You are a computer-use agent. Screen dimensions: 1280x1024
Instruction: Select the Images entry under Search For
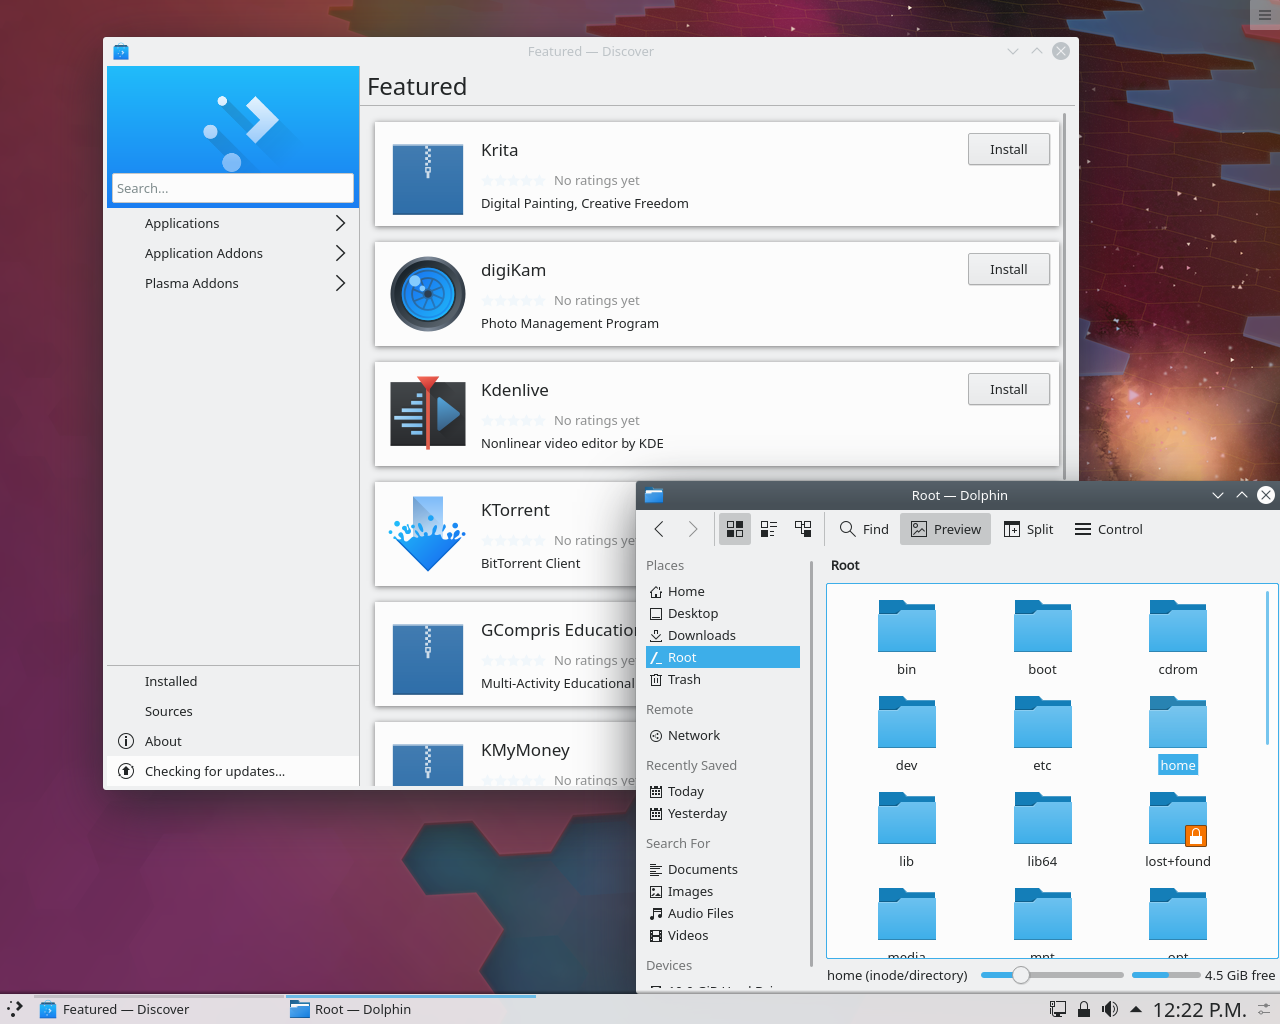tap(689, 891)
